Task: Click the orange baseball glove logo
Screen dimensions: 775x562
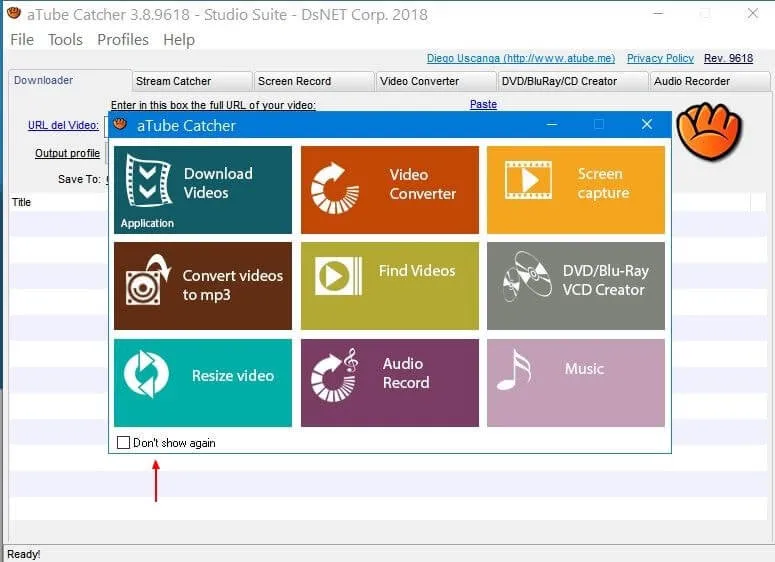Action: 709,130
